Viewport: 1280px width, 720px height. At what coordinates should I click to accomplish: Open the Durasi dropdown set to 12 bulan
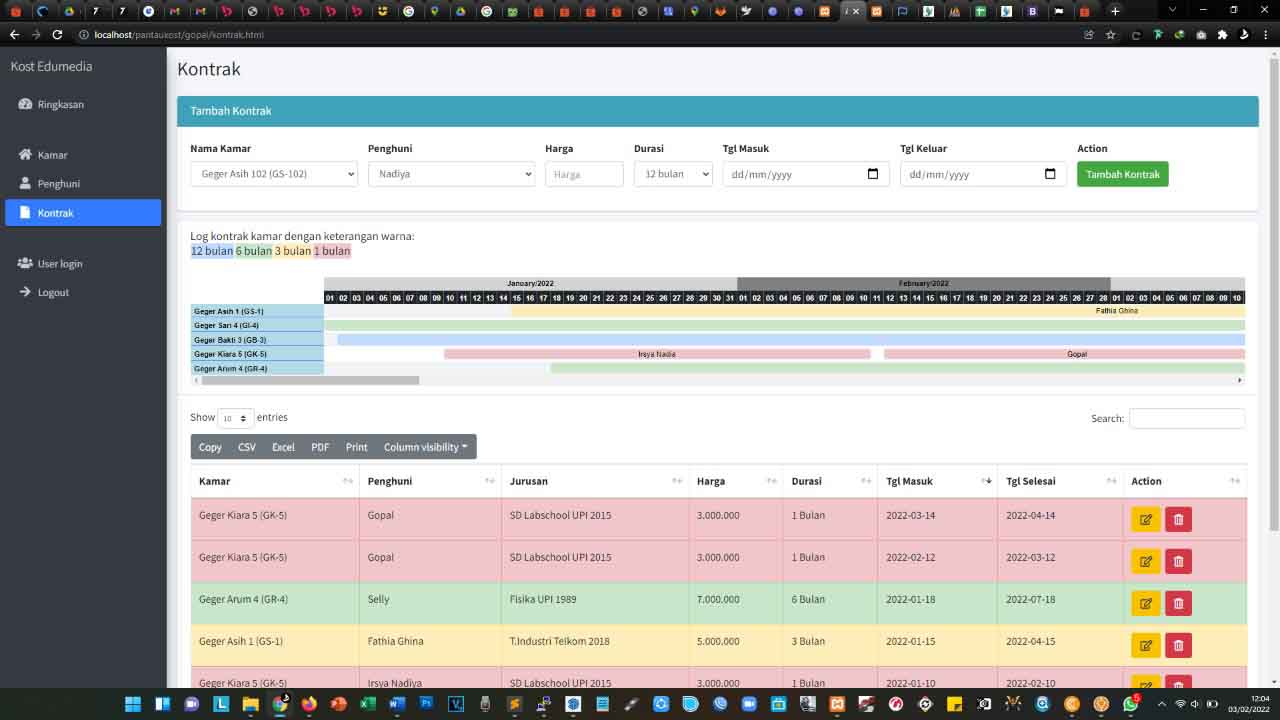pos(672,174)
